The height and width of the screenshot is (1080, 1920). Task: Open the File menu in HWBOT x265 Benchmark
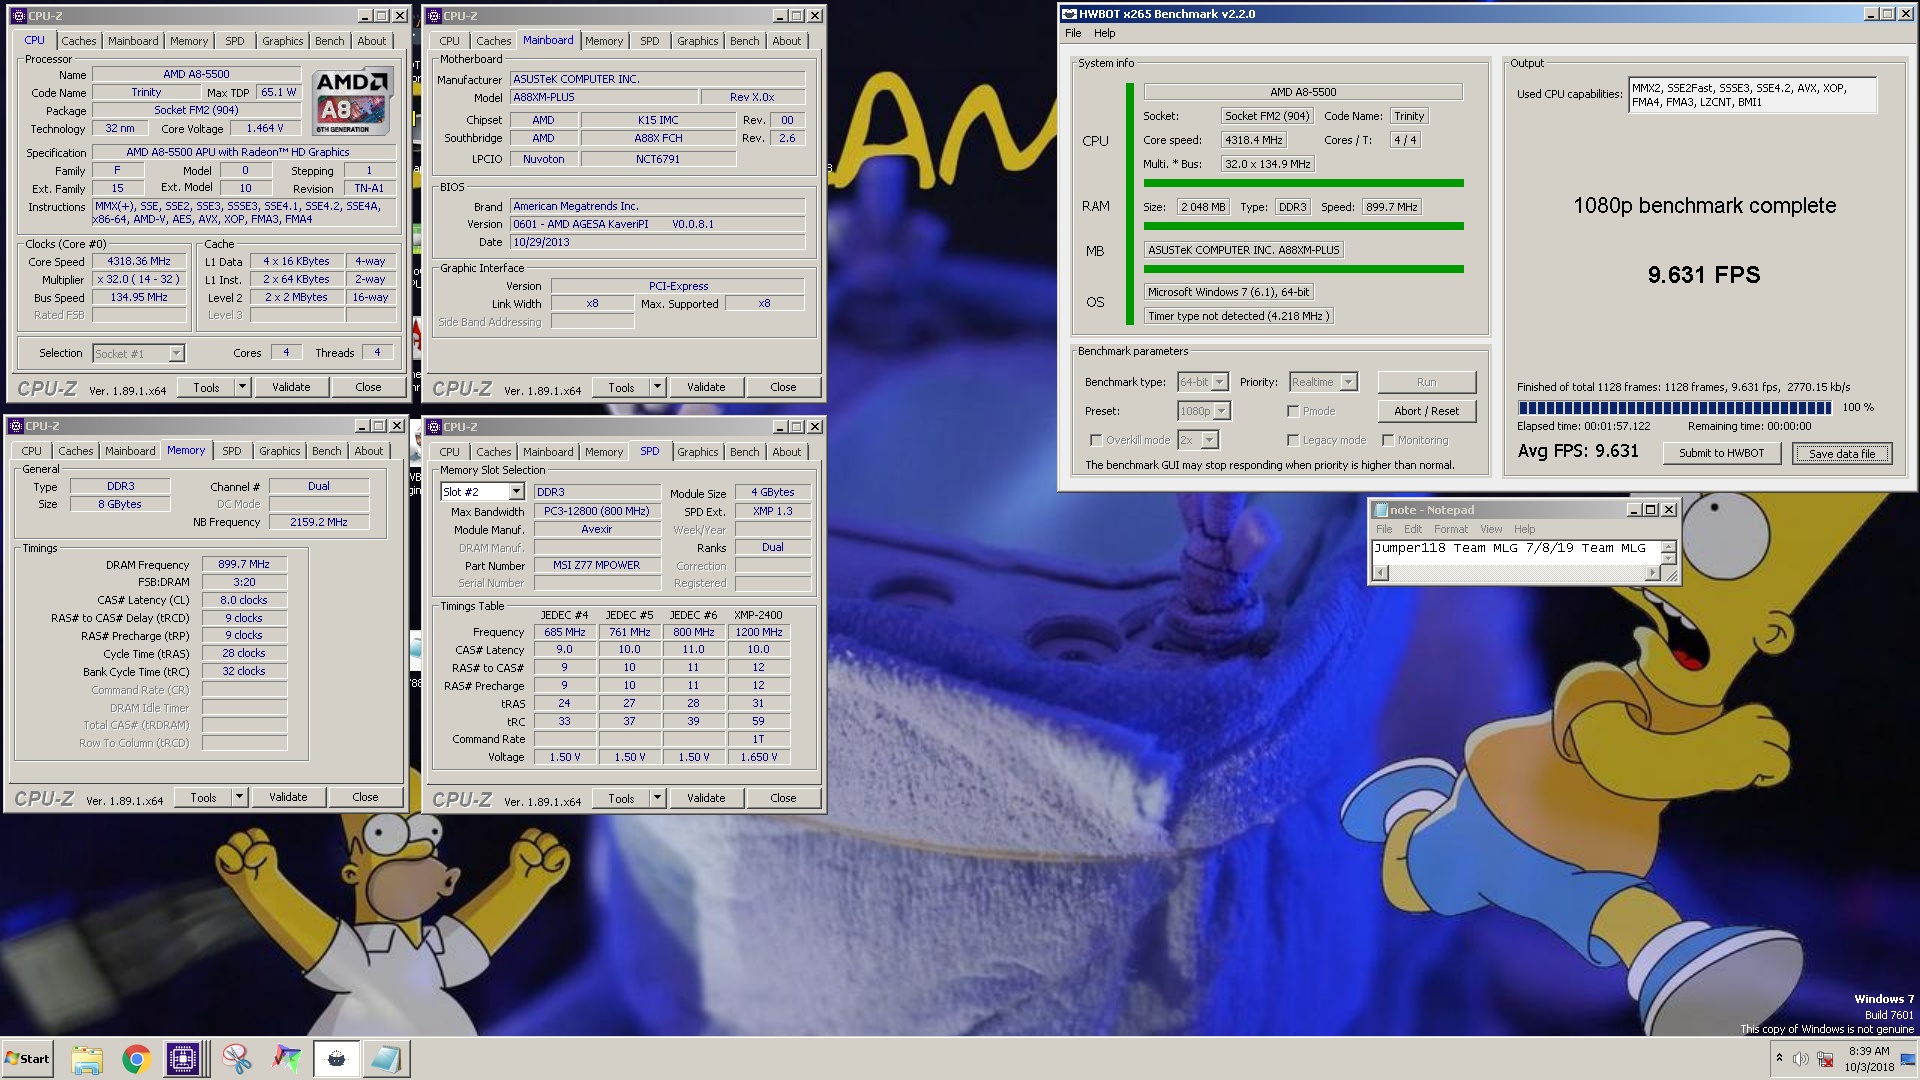click(x=1073, y=33)
